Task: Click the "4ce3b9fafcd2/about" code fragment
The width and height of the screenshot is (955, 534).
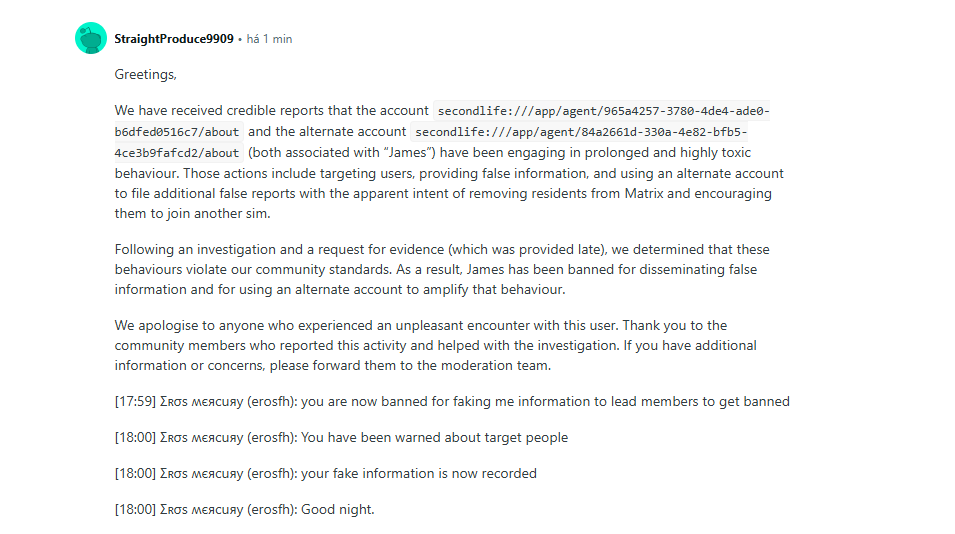Action: [177, 153]
